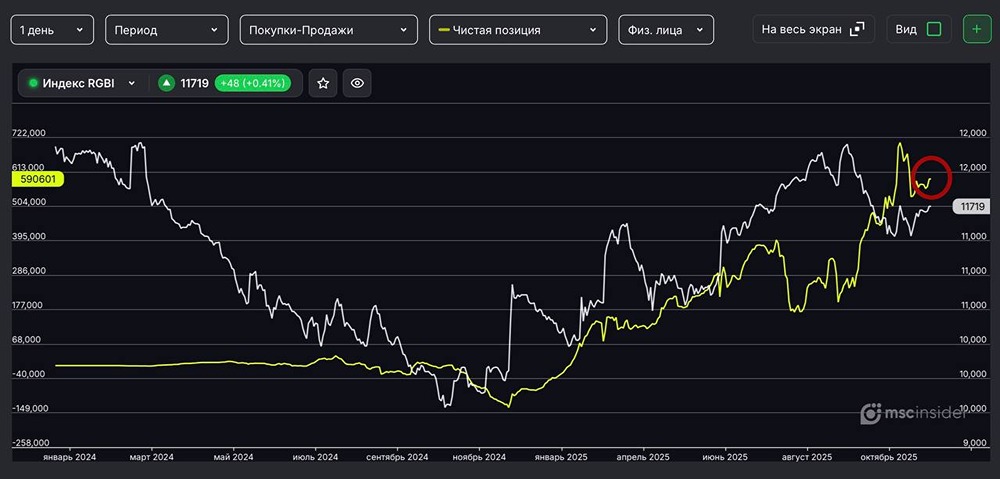
Task: Click the yellow line marker before Чистая позиция
Action: (x=444, y=30)
